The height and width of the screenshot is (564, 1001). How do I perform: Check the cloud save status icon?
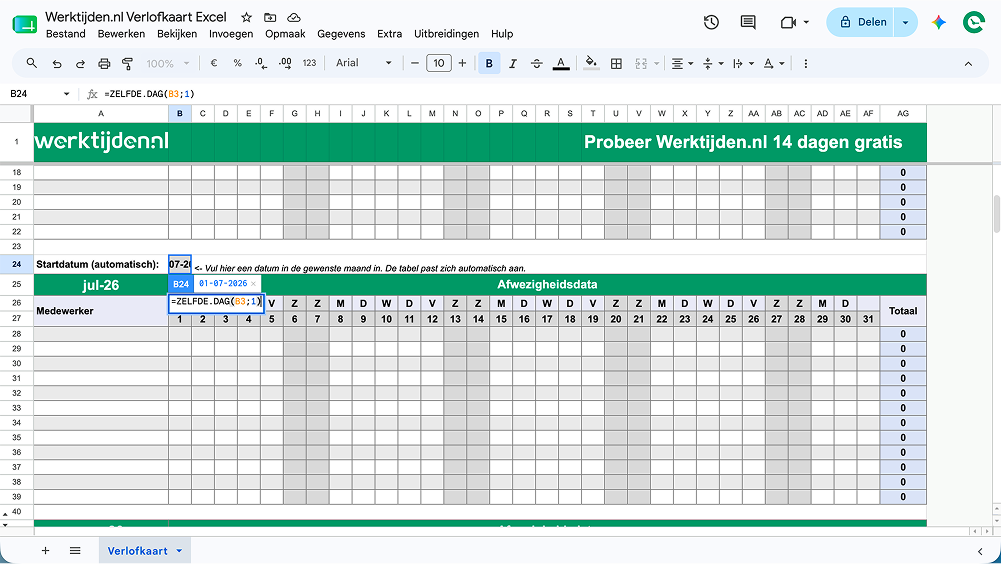(x=294, y=17)
